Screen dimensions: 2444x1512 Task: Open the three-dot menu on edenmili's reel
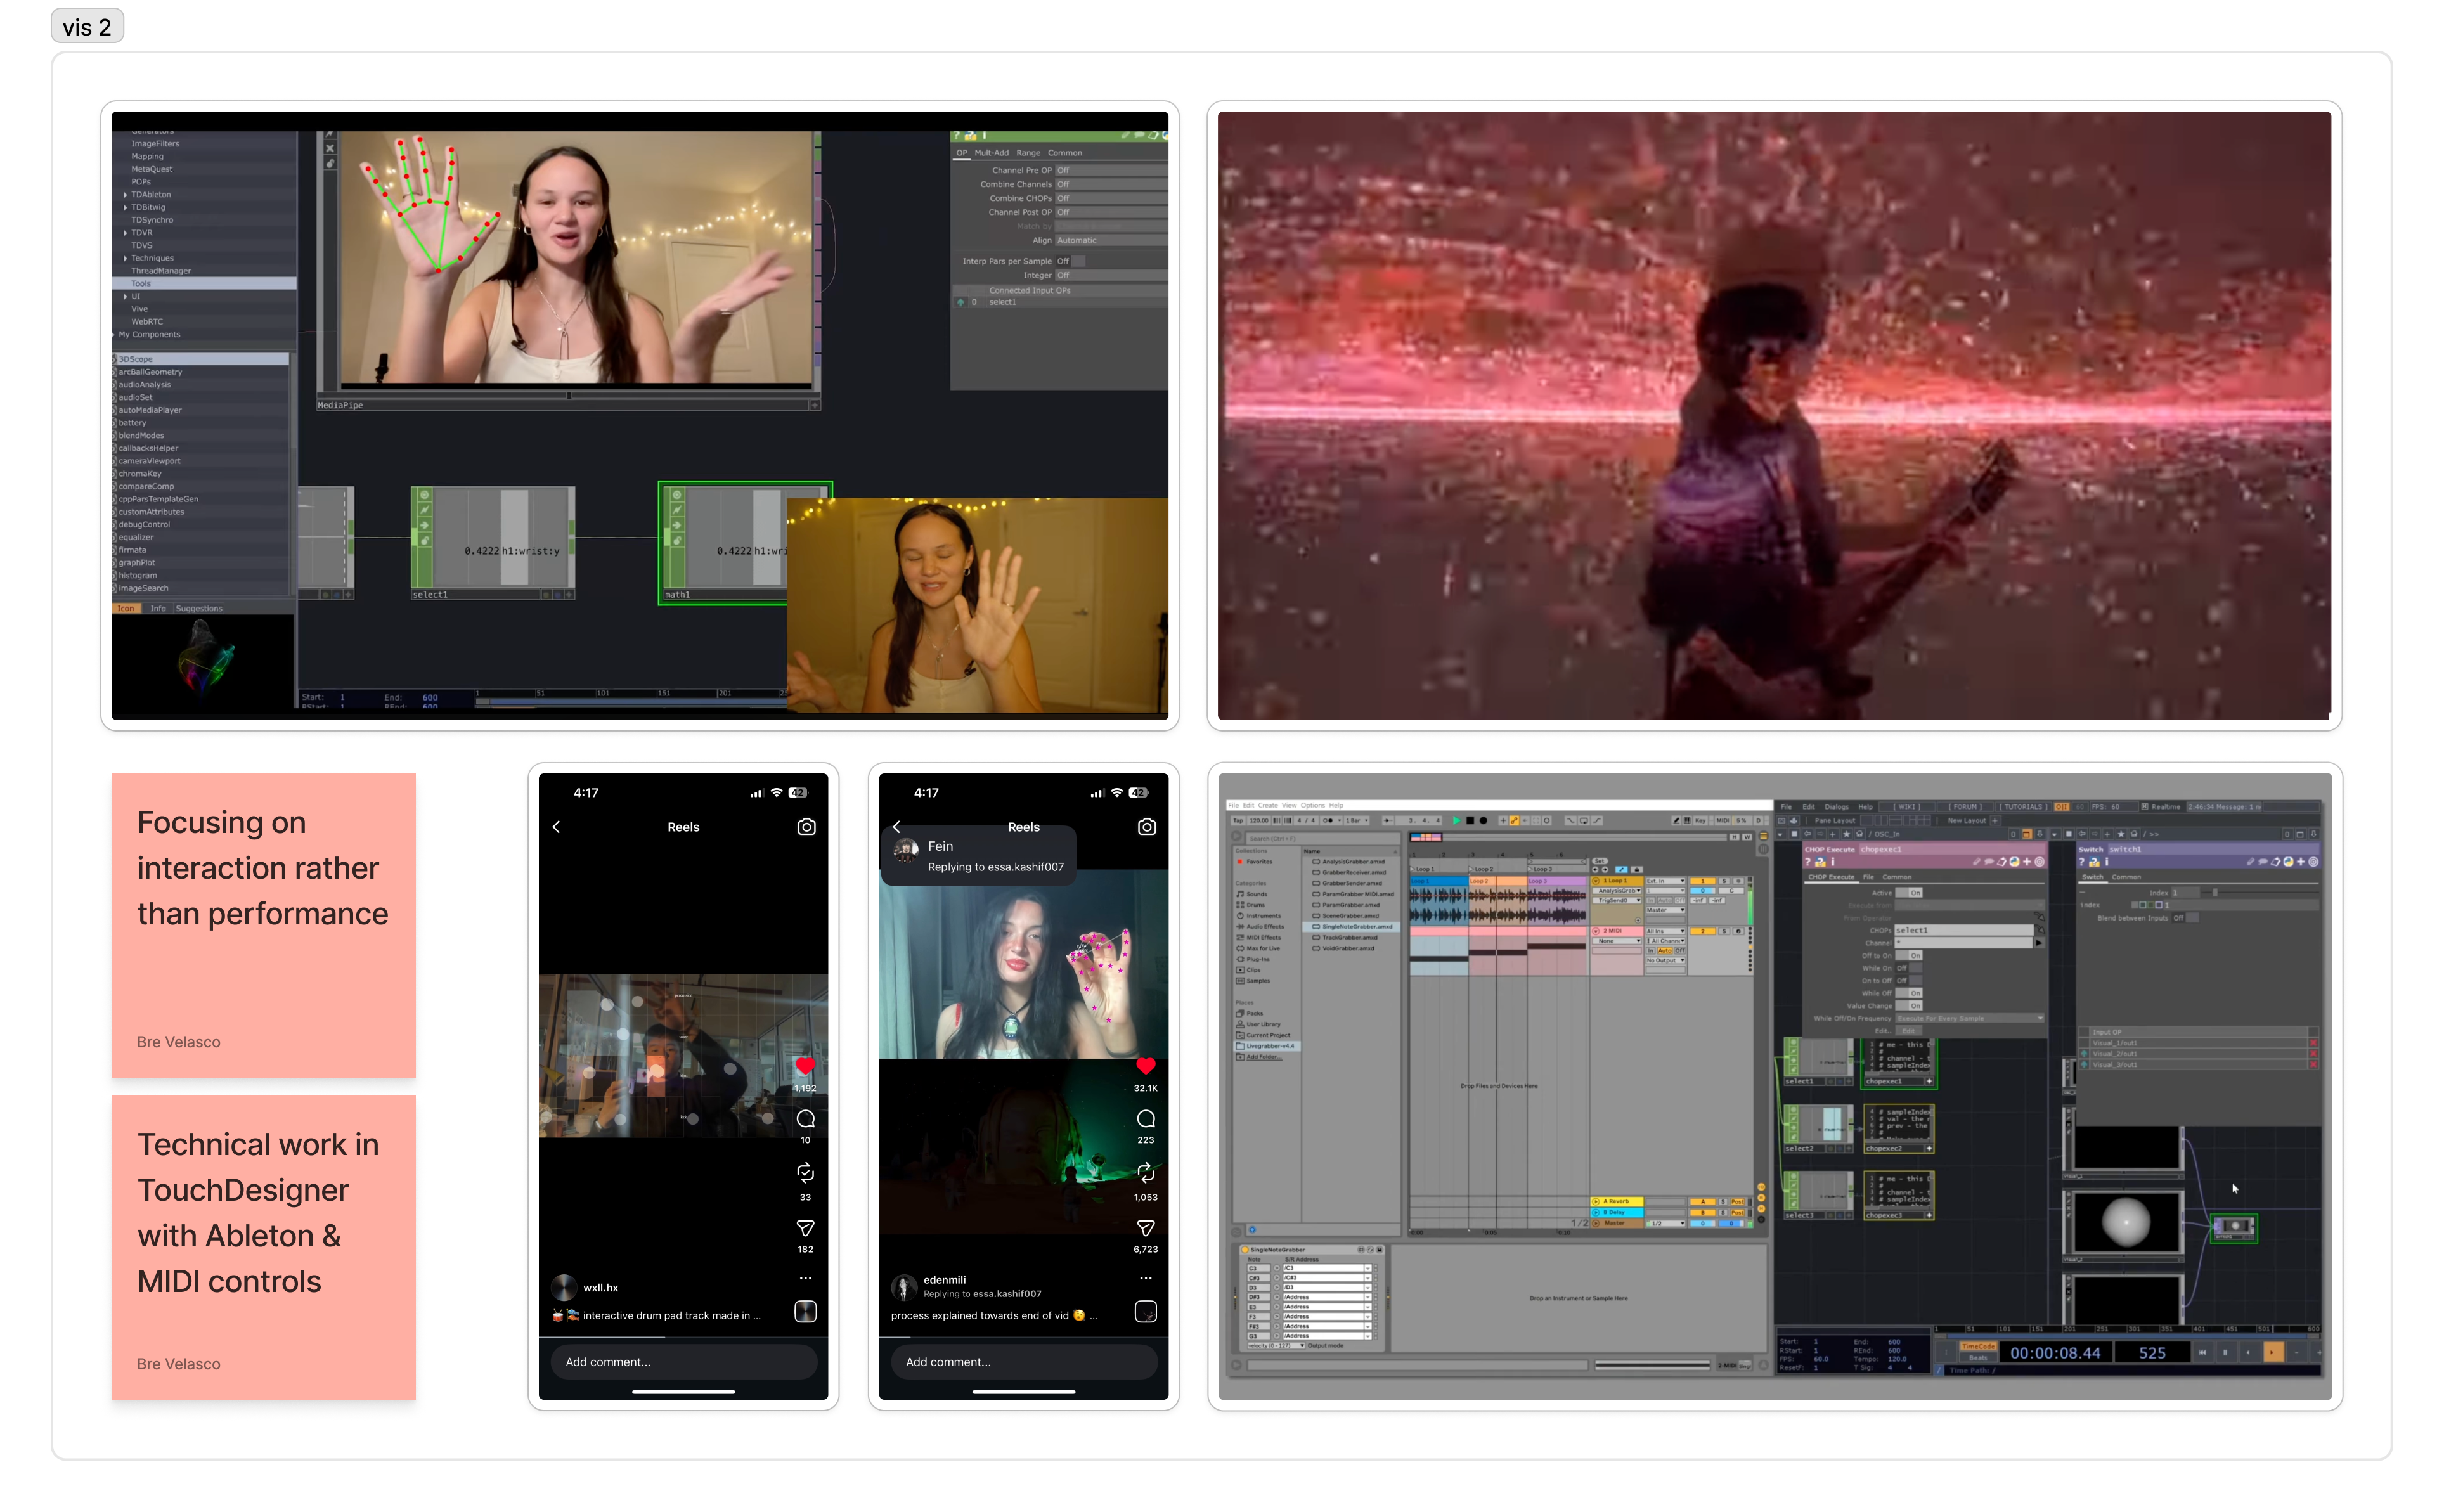(1146, 1278)
